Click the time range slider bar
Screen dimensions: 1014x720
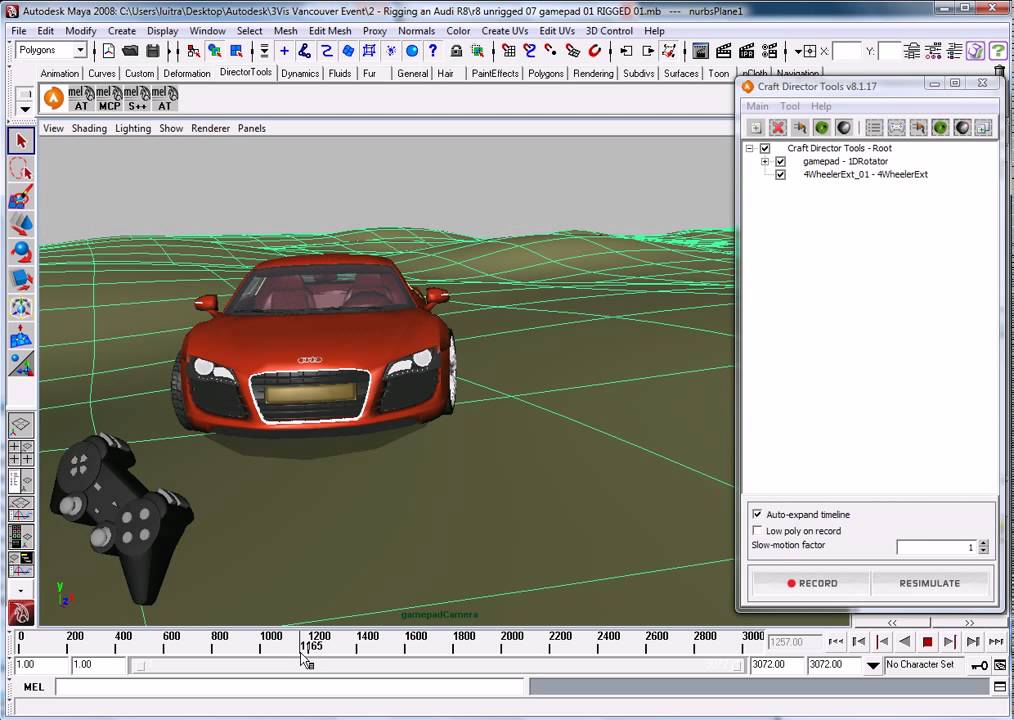click(x=438, y=665)
